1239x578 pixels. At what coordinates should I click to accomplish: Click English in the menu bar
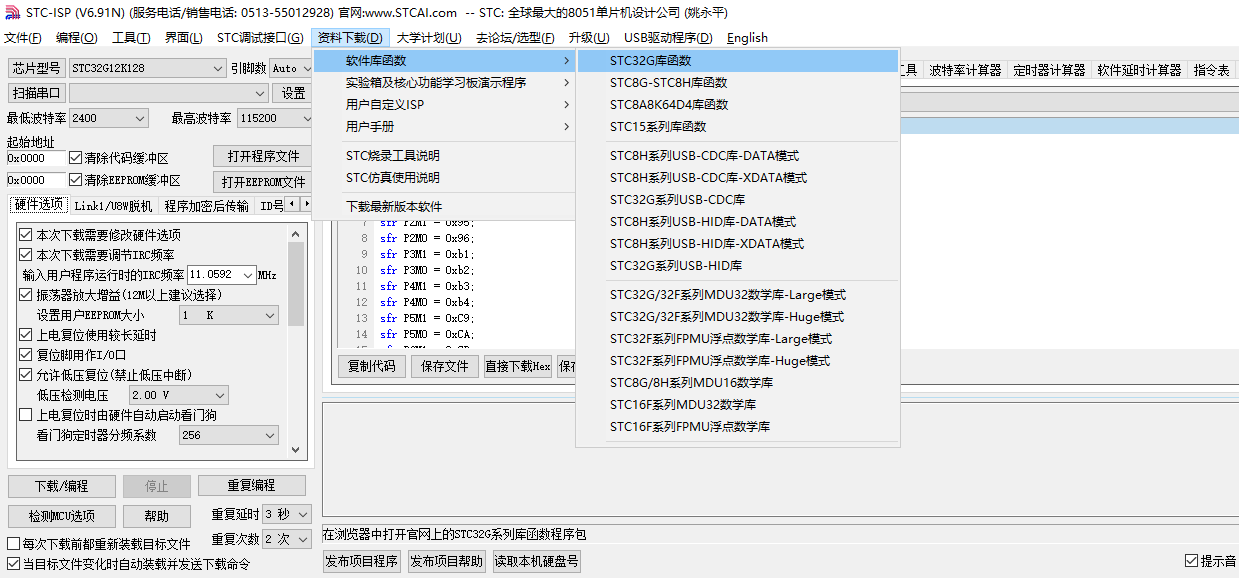click(747, 38)
